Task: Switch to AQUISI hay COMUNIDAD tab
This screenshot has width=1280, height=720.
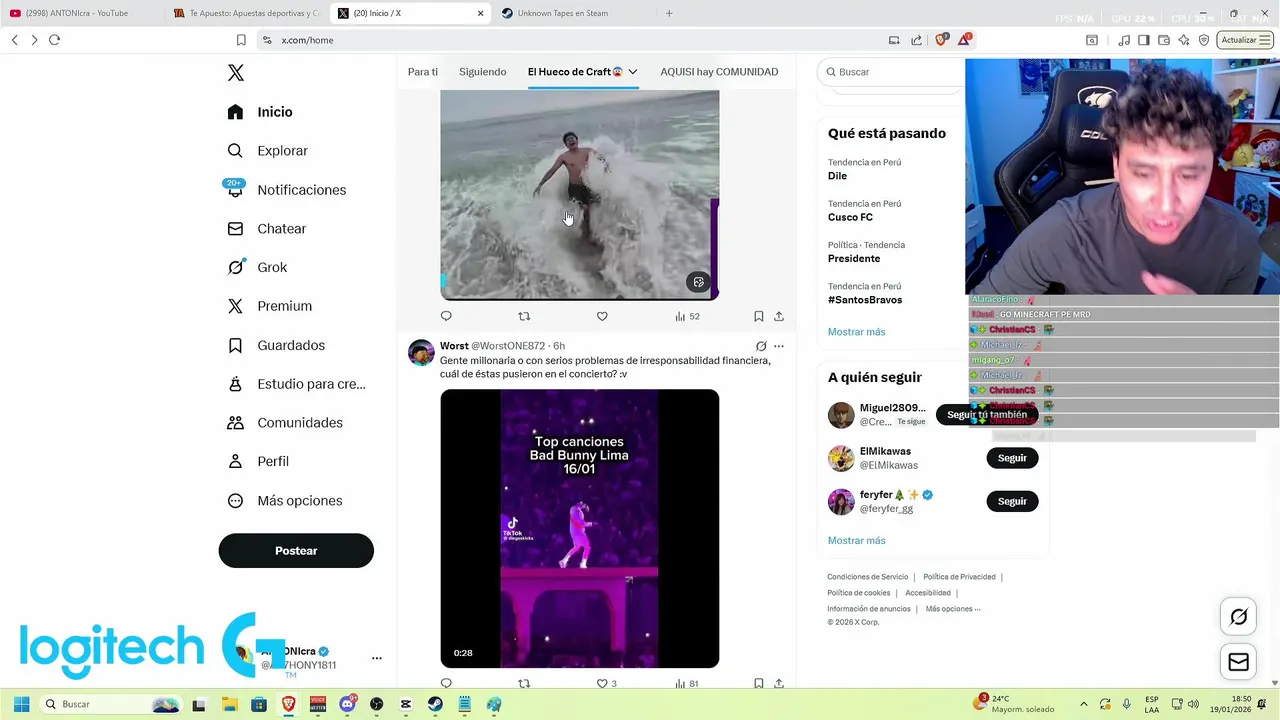Action: coord(719,72)
